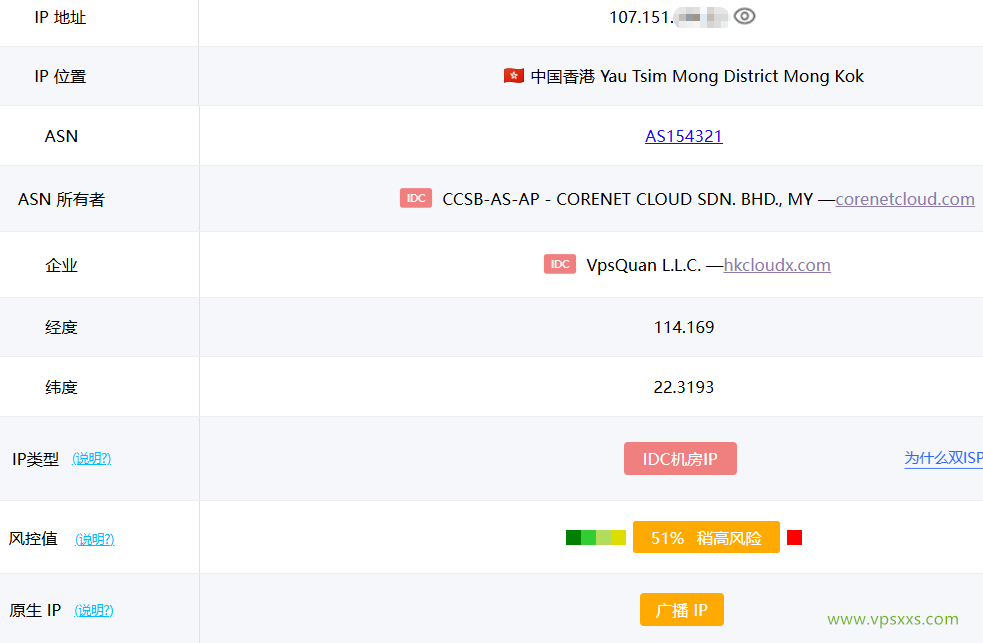Select the CCSB-AS-AP CORENET CLOUD owner text
The image size is (983, 643).
[x=628, y=199]
